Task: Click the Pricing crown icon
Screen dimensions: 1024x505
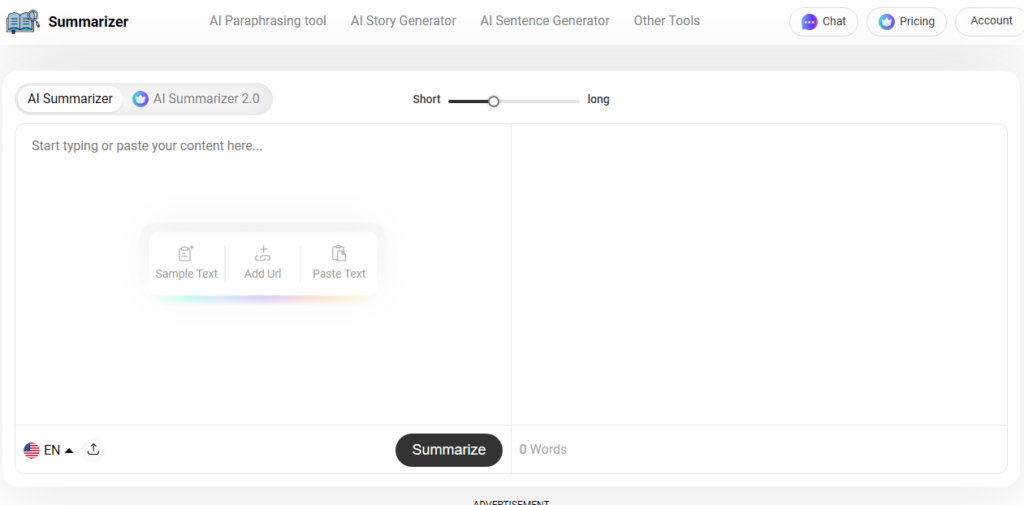Action: 886,22
